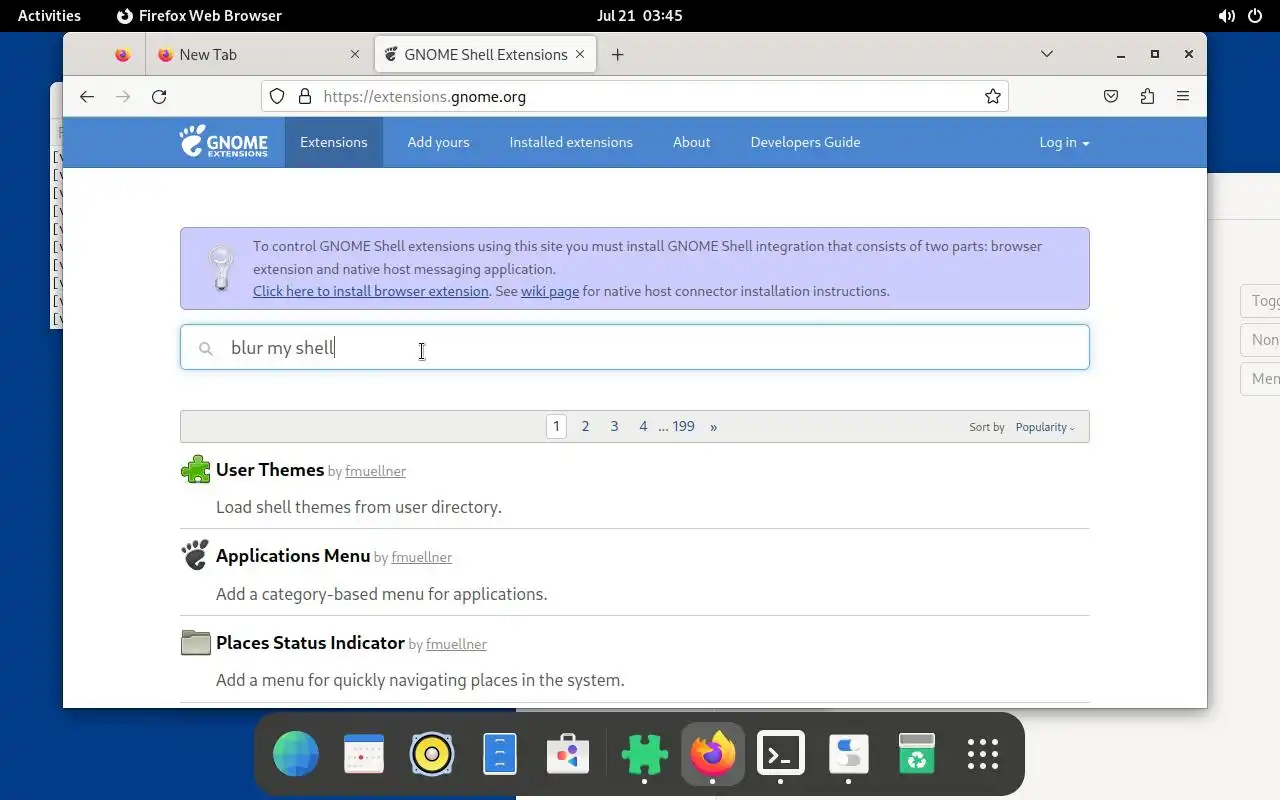Open the system volume indicator
The width and height of the screenshot is (1280, 800).
(x=1227, y=16)
